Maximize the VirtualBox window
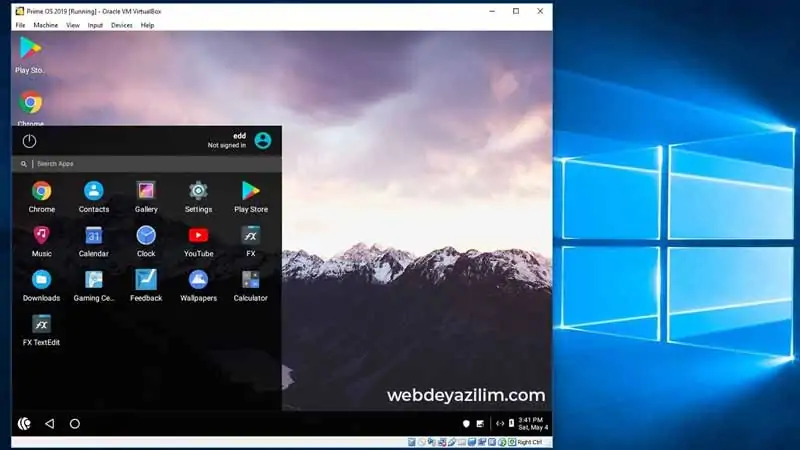Viewport: 800px width, 450px height. pyautogui.click(x=516, y=11)
